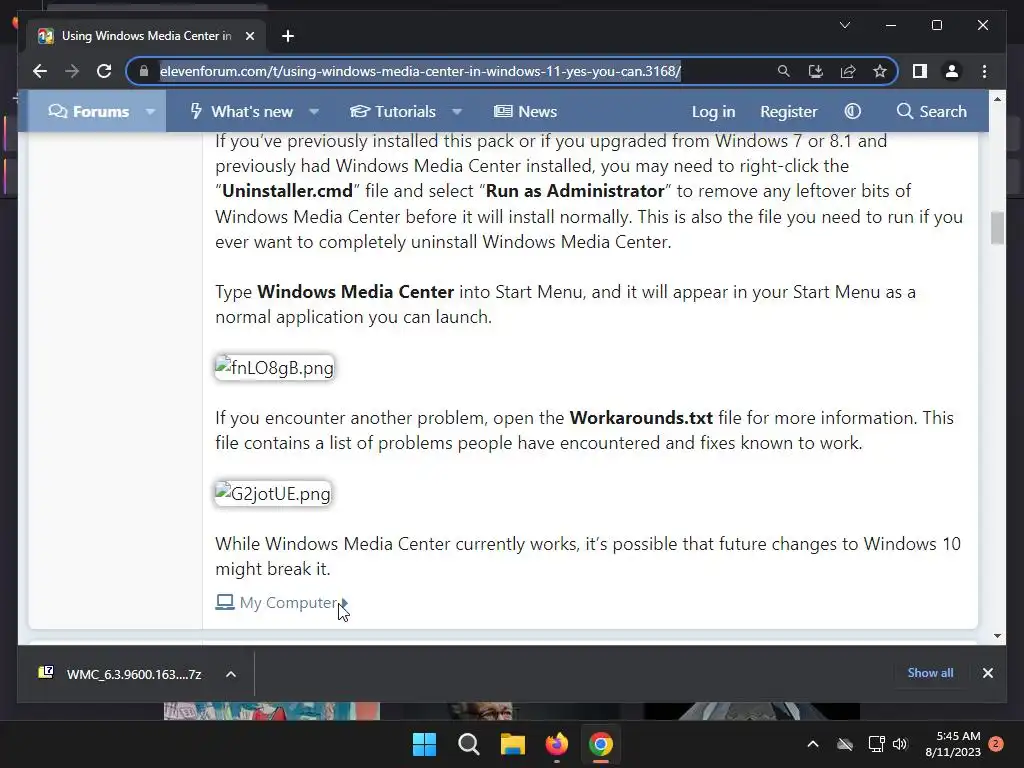The width and height of the screenshot is (1024, 768).
Task: Reload the elevenforum page
Action: 104,71
